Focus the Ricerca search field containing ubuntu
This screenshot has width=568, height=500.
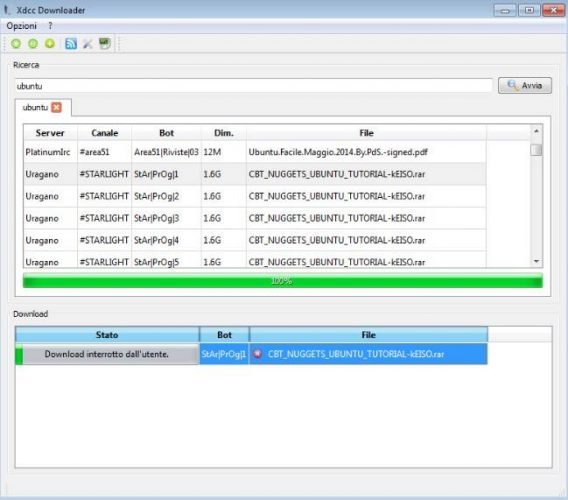[x=254, y=86]
